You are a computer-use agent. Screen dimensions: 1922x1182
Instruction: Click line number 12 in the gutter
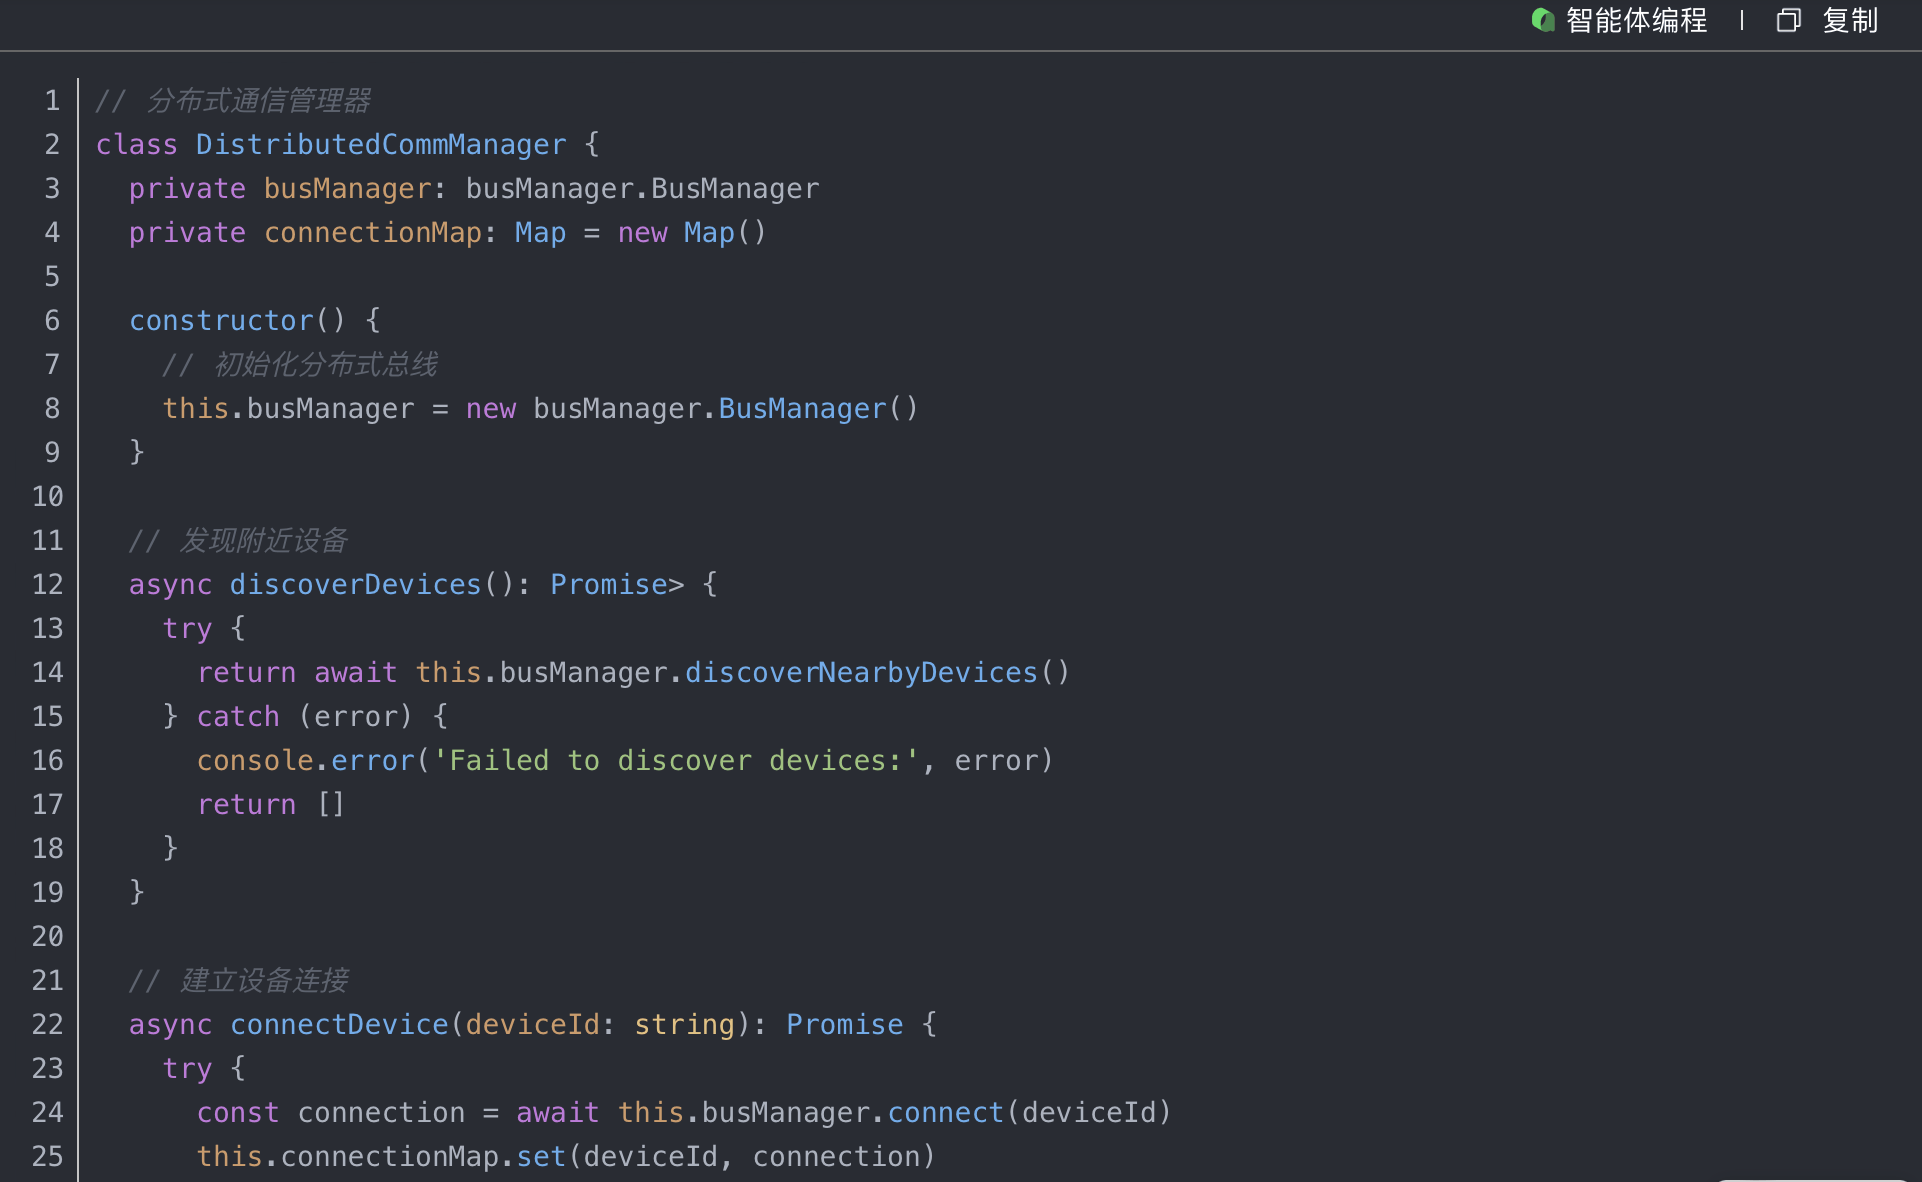pos(47,585)
